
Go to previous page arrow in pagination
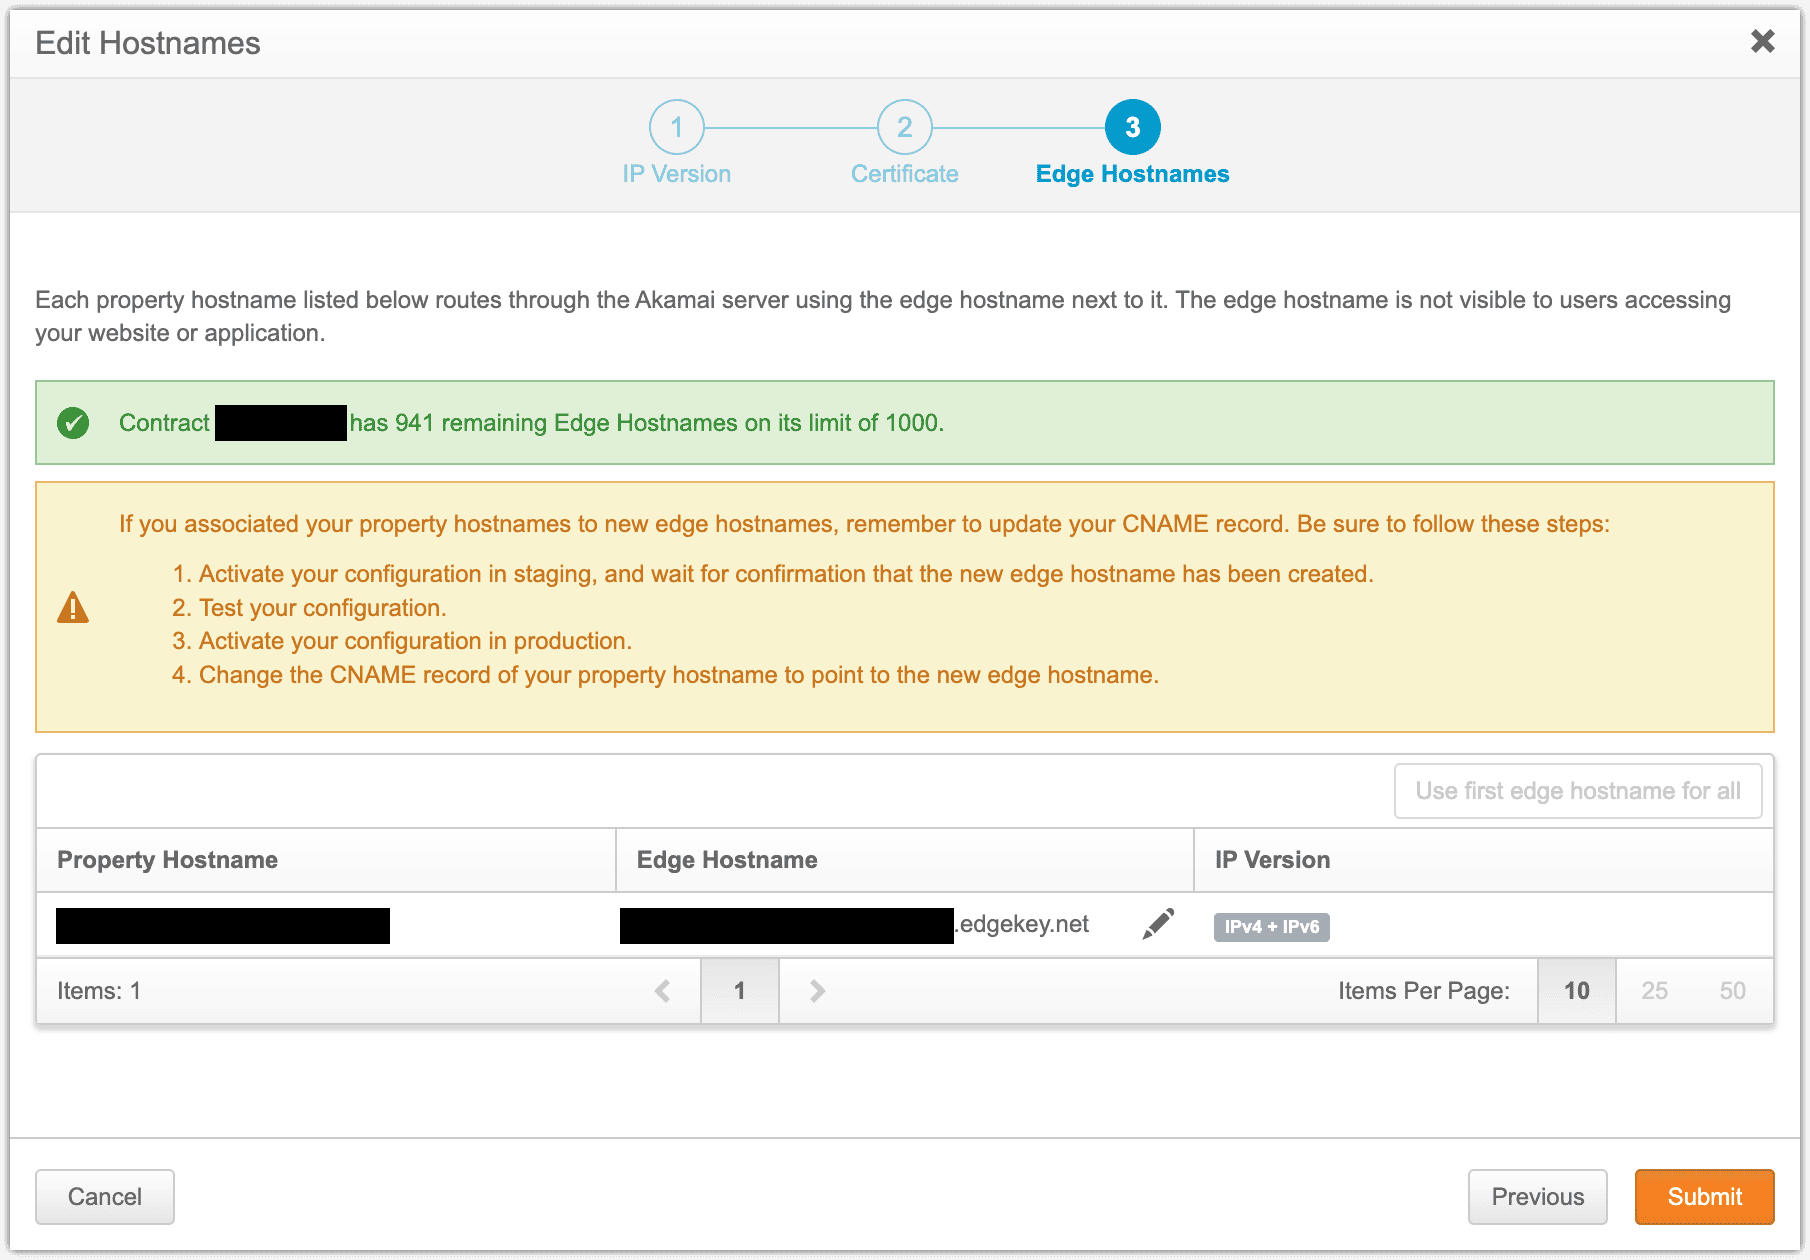point(662,991)
